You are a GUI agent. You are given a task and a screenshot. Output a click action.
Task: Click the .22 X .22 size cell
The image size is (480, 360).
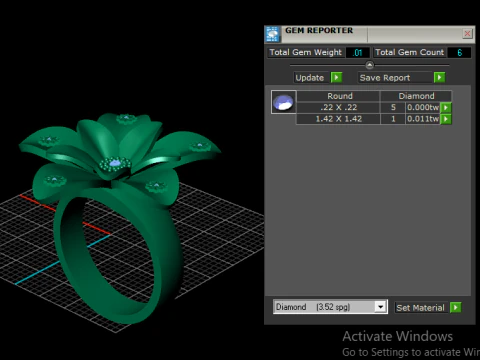pos(338,107)
